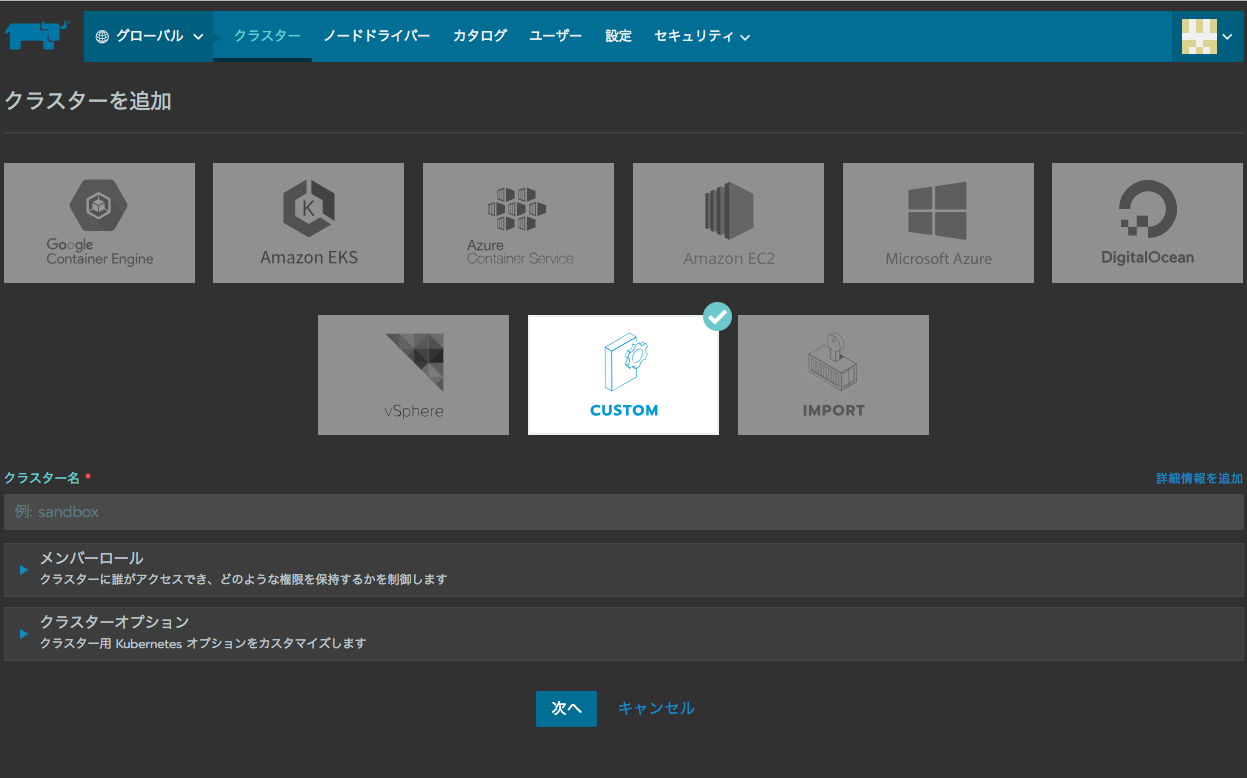
Task: Open the グローバル scope dropdown
Action: (149, 36)
